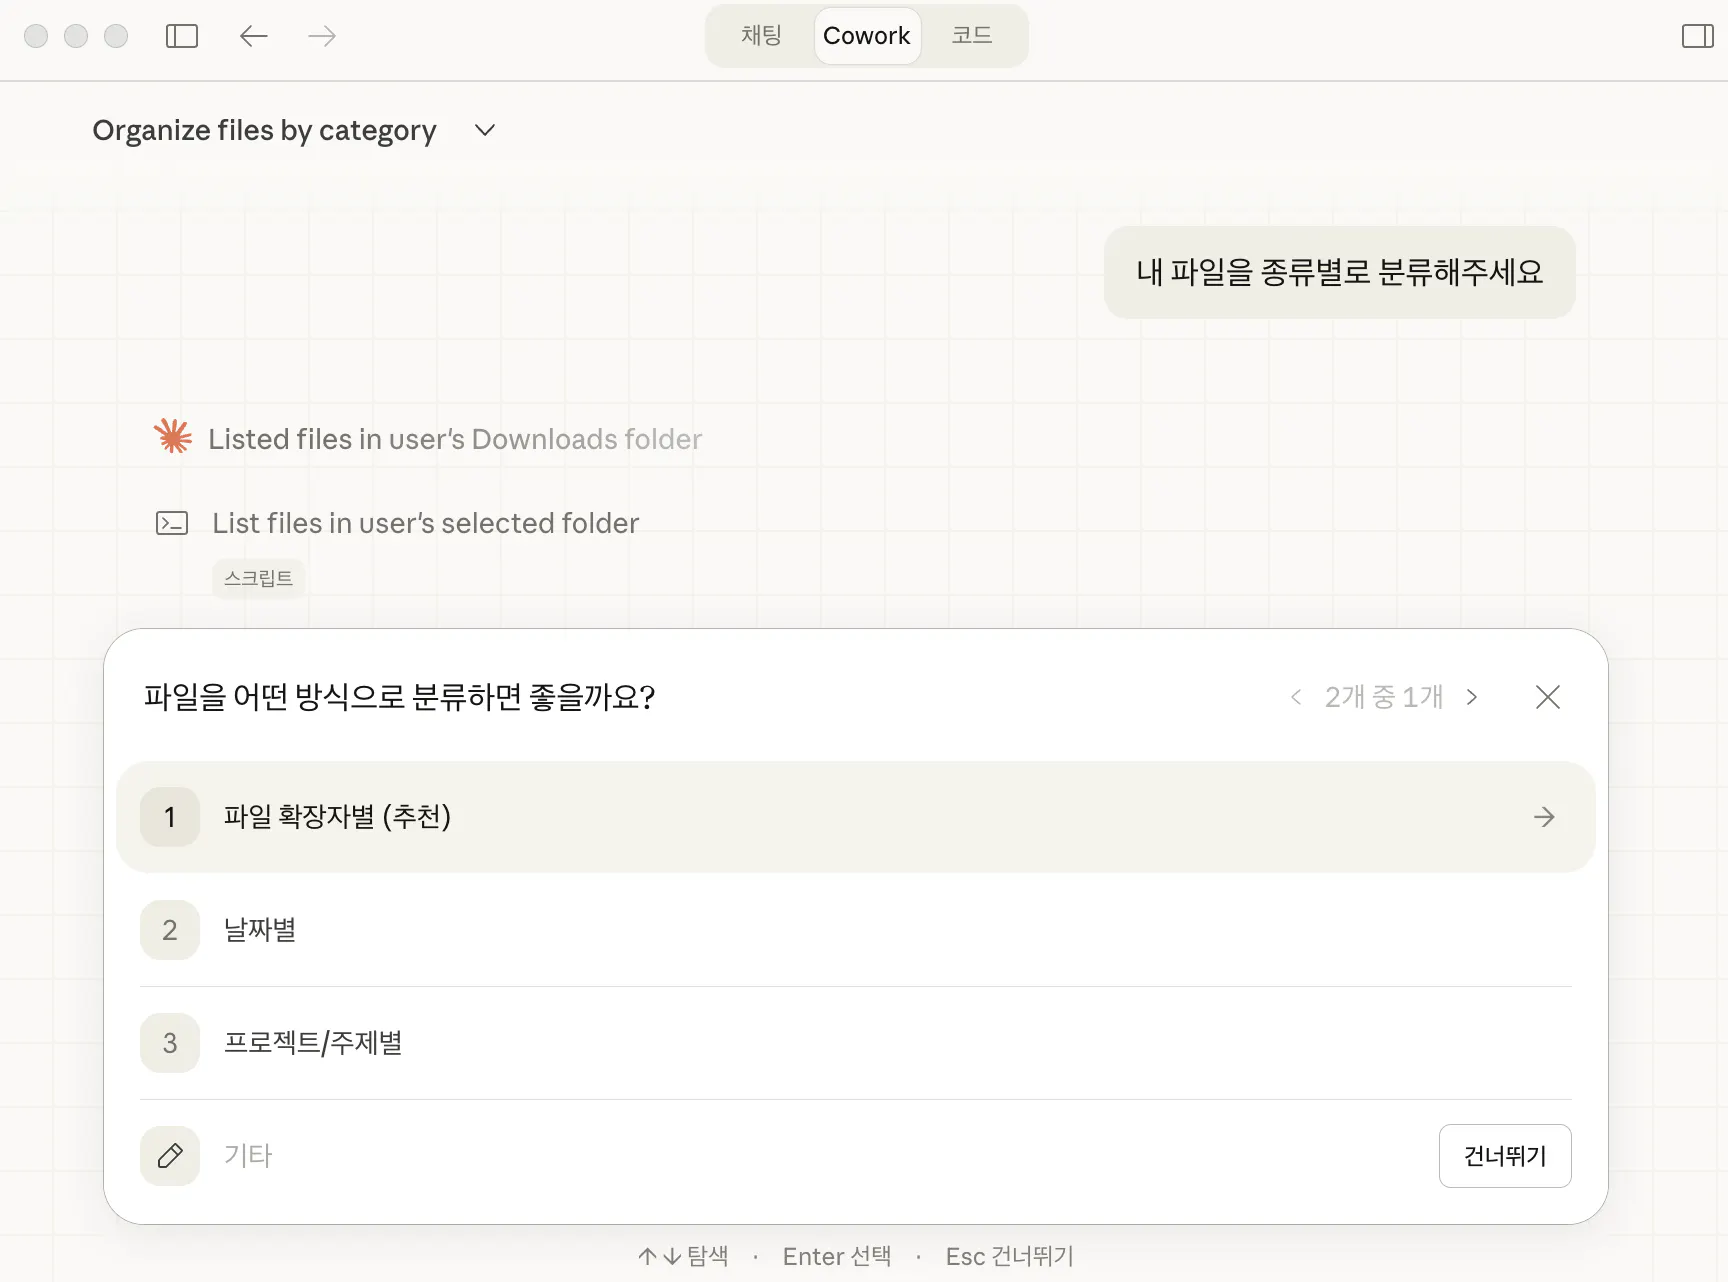This screenshot has height=1282, width=1728.
Task: Choose the 프로젝트/주제별 option
Action: click(313, 1043)
